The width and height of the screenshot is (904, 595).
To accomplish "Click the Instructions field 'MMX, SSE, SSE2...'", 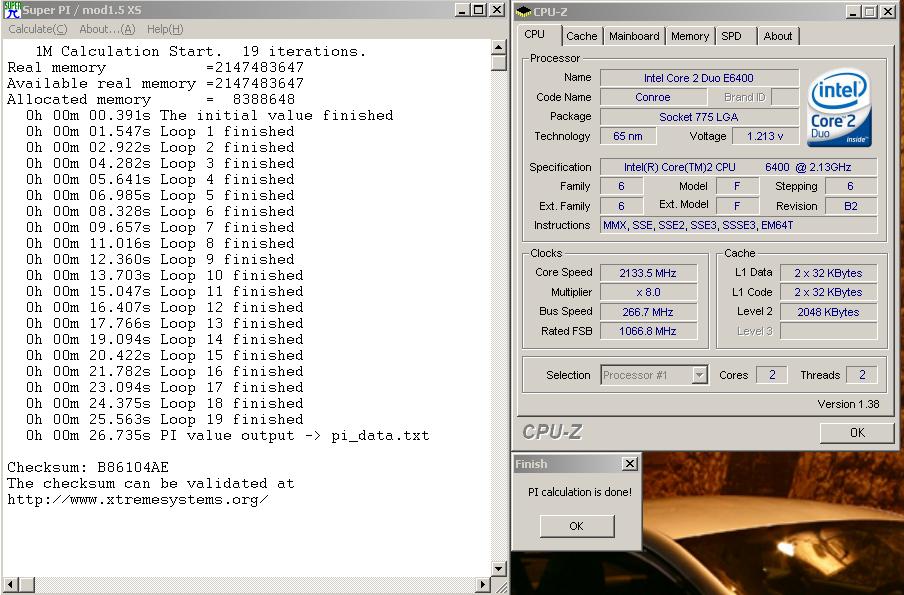I will 739,225.
